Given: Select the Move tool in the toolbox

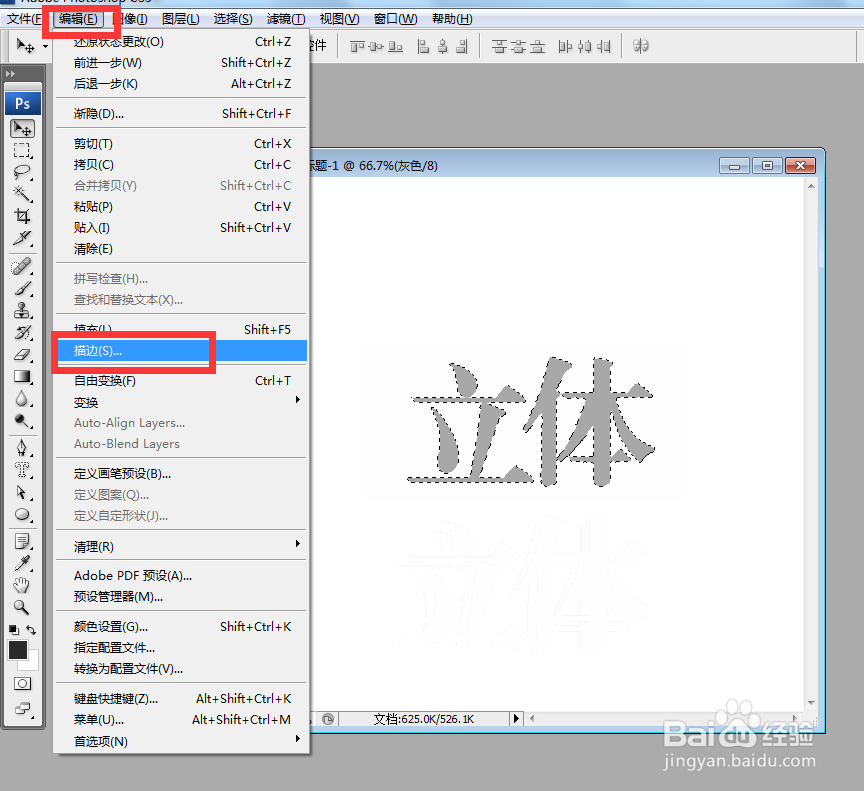Looking at the screenshot, I should [x=22, y=128].
